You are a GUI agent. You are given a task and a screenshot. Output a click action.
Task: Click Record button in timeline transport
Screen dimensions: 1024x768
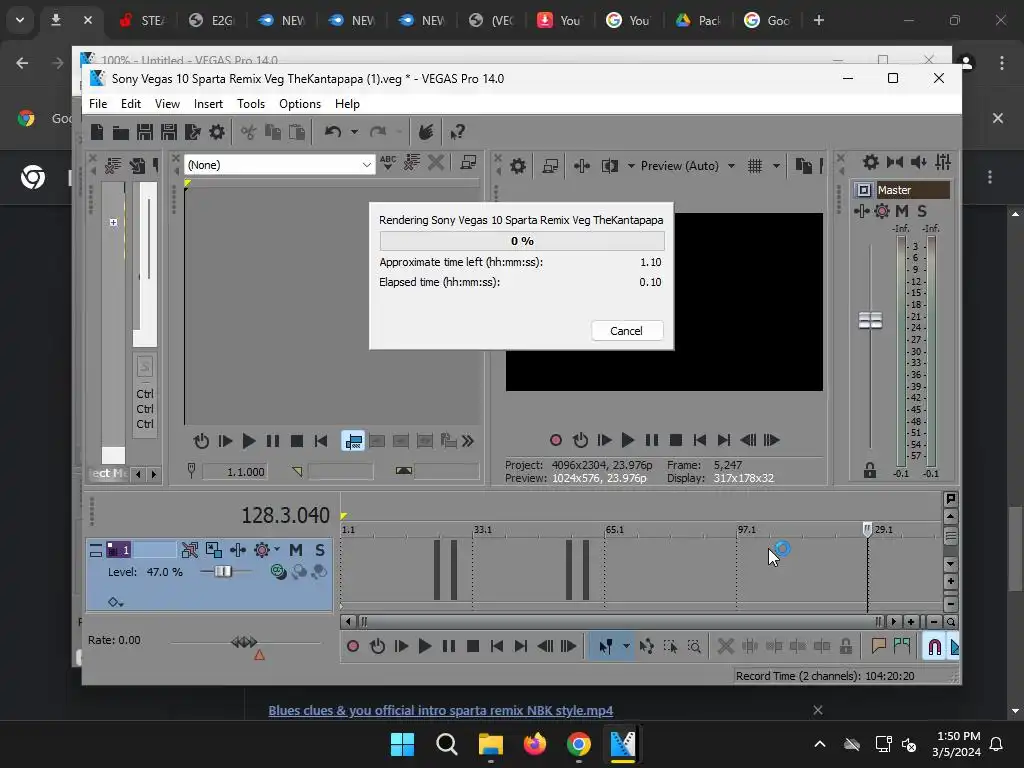tap(353, 647)
